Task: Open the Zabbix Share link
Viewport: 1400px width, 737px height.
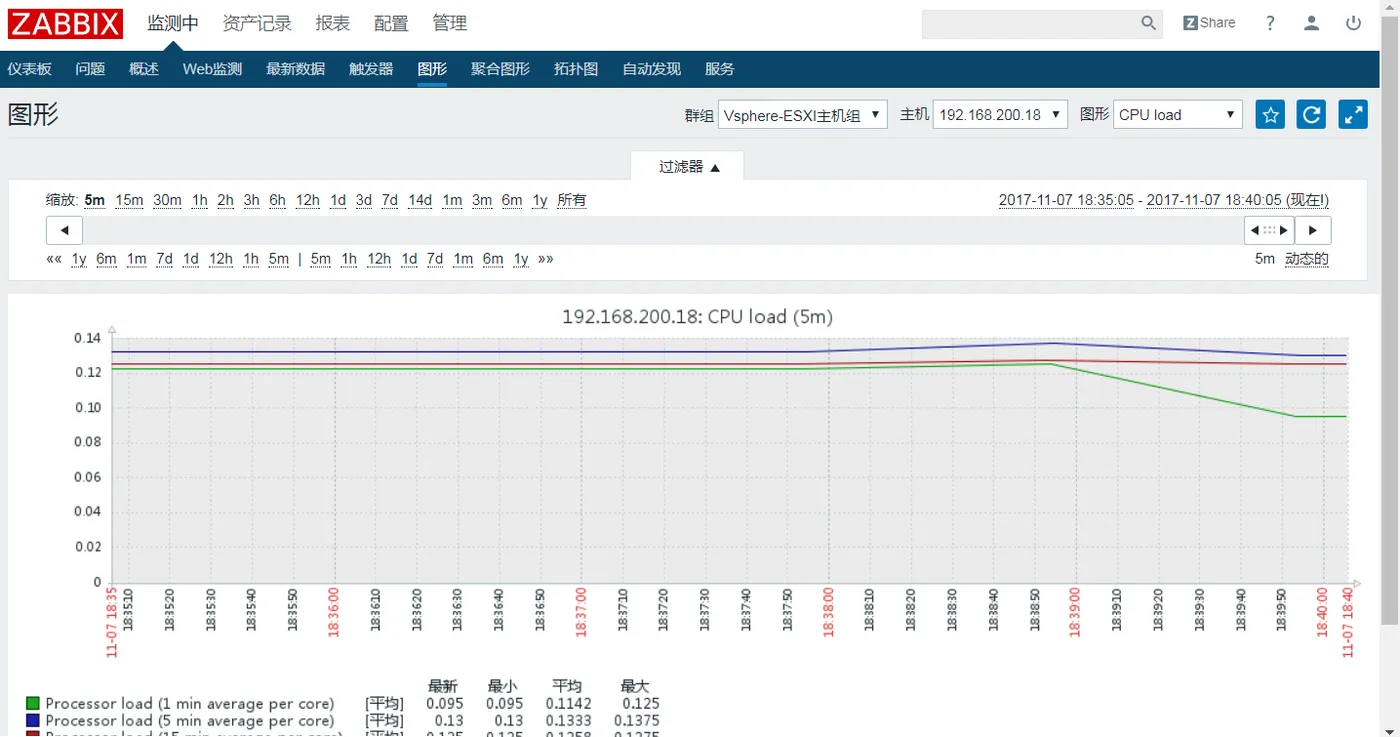Action: (x=1209, y=23)
